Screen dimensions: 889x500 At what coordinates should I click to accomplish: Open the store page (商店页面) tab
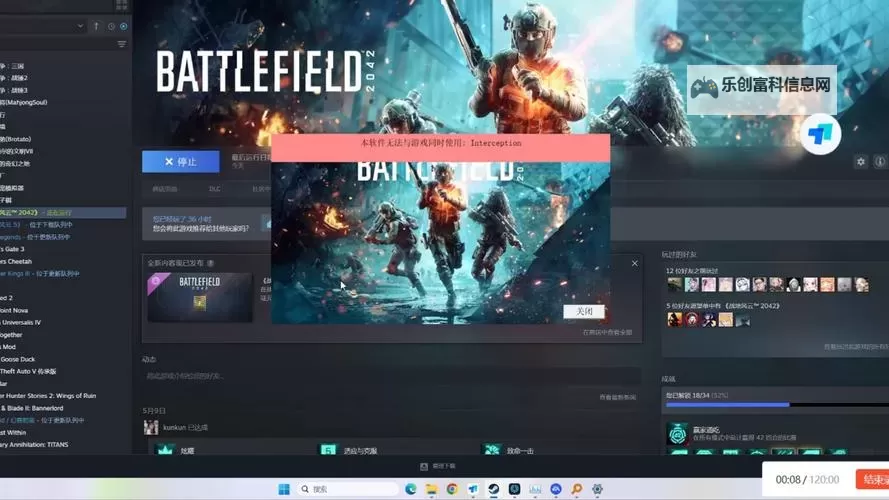165,189
